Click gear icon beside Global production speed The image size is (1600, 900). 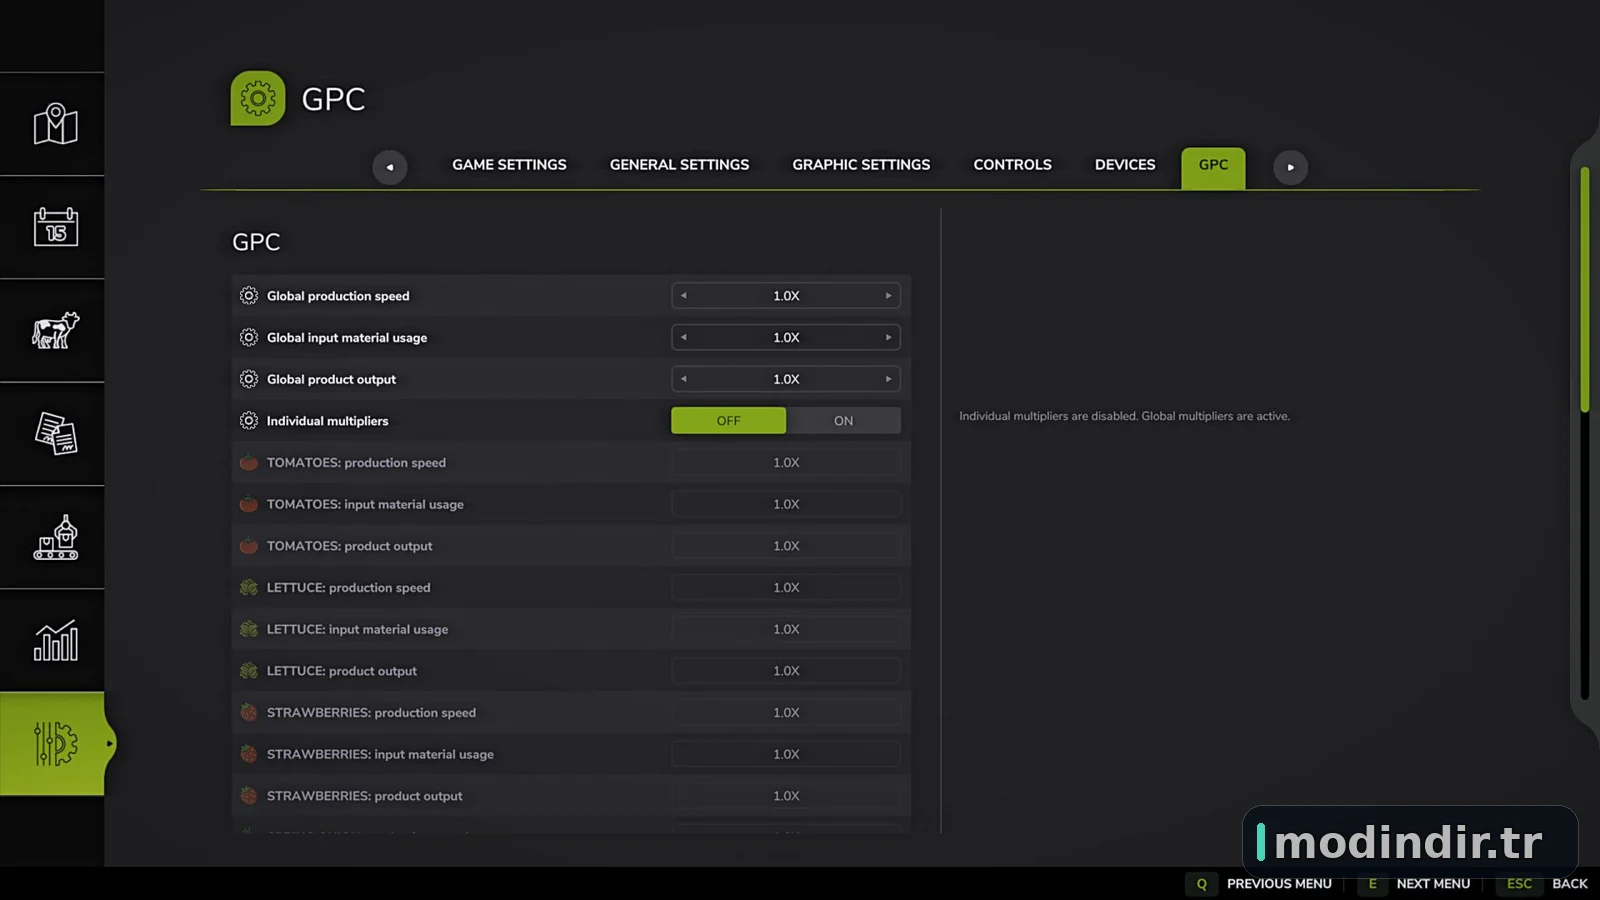coord(249,296)
